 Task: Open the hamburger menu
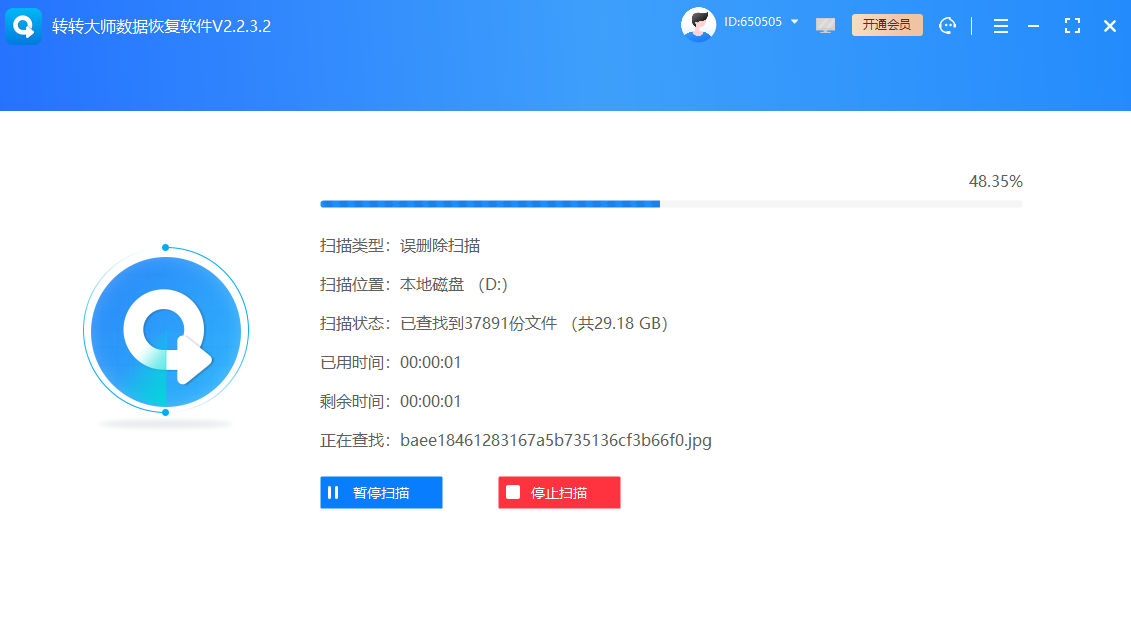pos(1000,25)
